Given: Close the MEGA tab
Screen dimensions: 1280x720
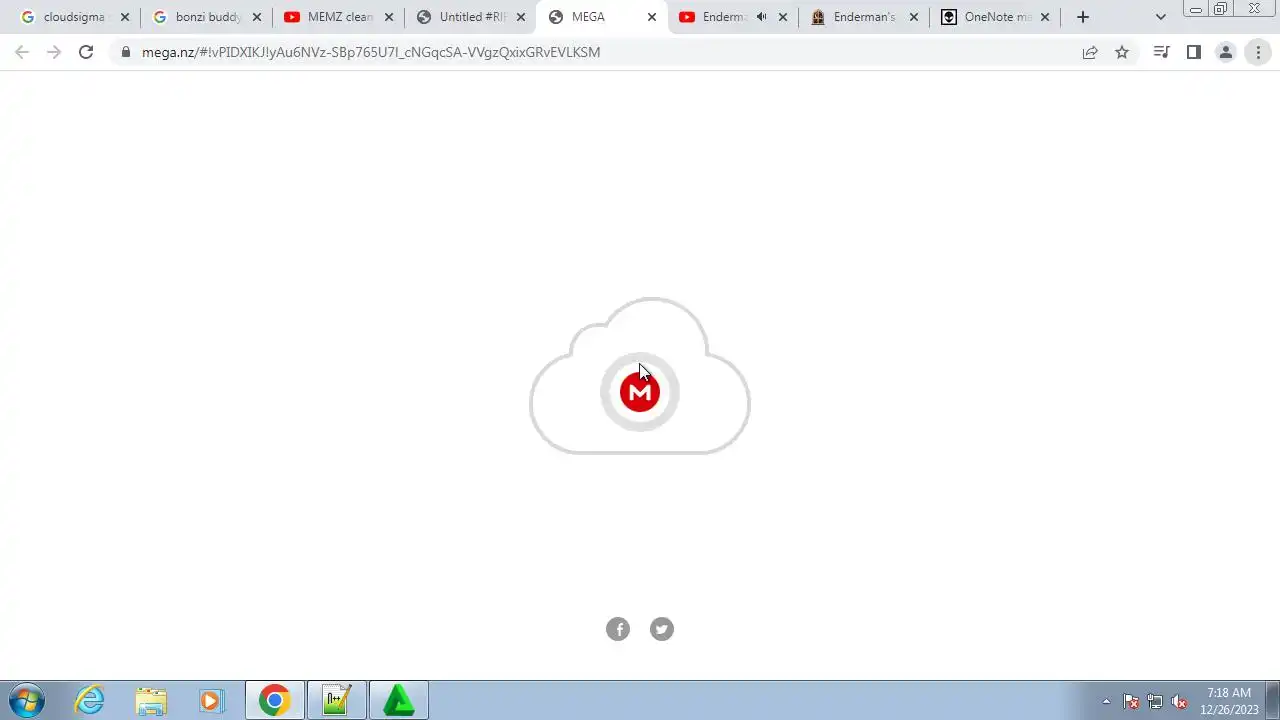Looking at the screenshot, I should coord(652,17).
